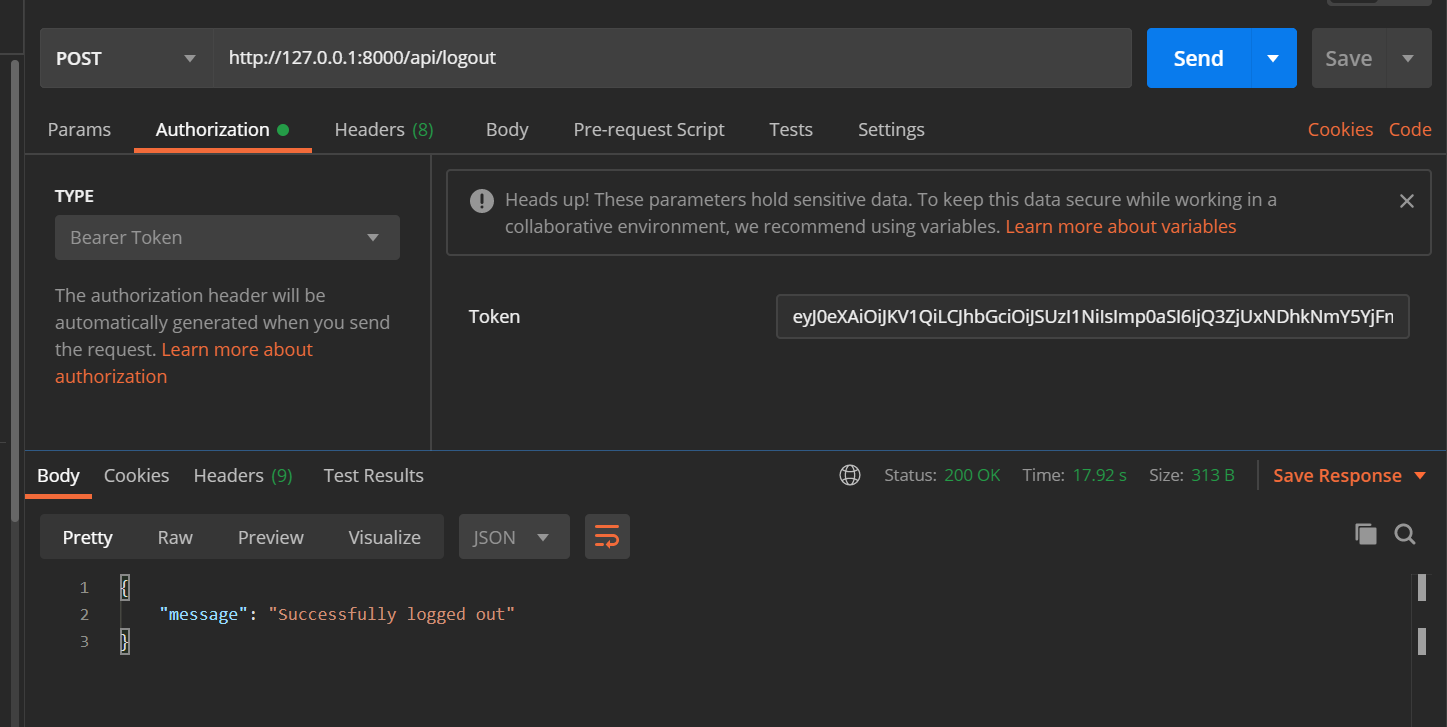Image resolution: width=1447 pixels, height=727 pixels.
Task: Open the request method dropdown showing POST
Action: point(125,58)
